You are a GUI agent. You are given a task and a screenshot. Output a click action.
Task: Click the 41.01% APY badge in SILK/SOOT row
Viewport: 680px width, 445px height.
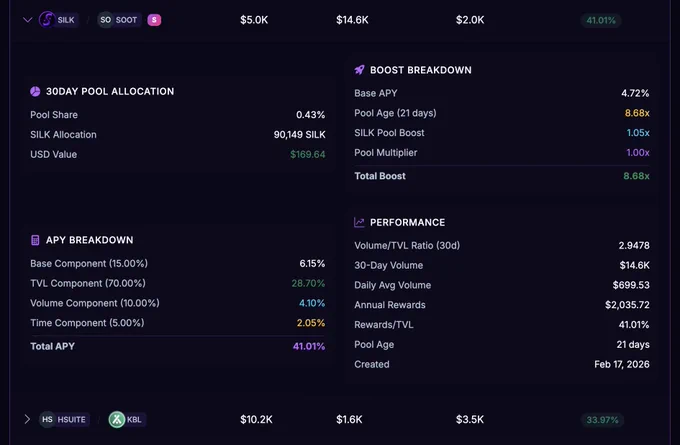(601, 20)
